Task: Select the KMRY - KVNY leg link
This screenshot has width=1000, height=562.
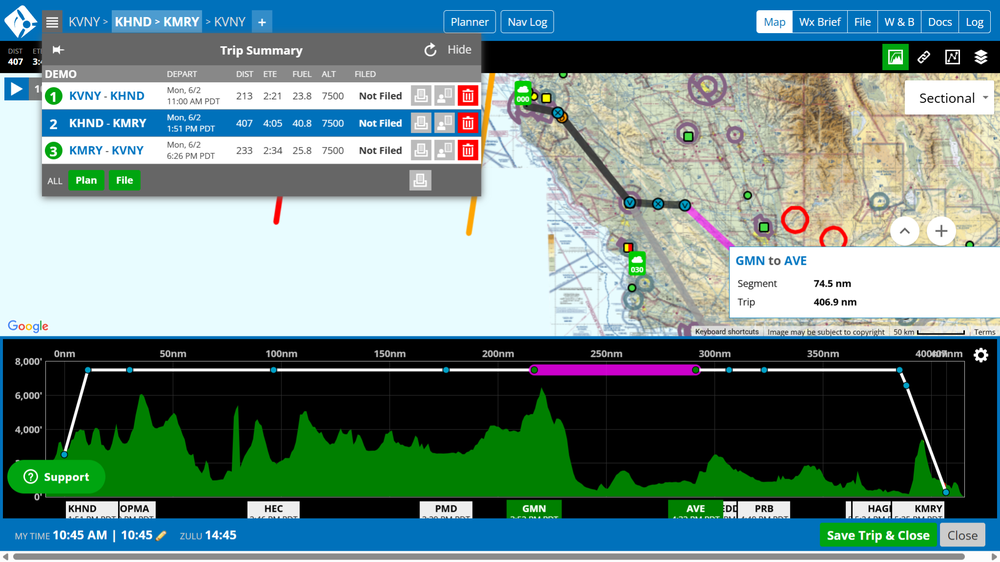Action: (x=106, y=150)
